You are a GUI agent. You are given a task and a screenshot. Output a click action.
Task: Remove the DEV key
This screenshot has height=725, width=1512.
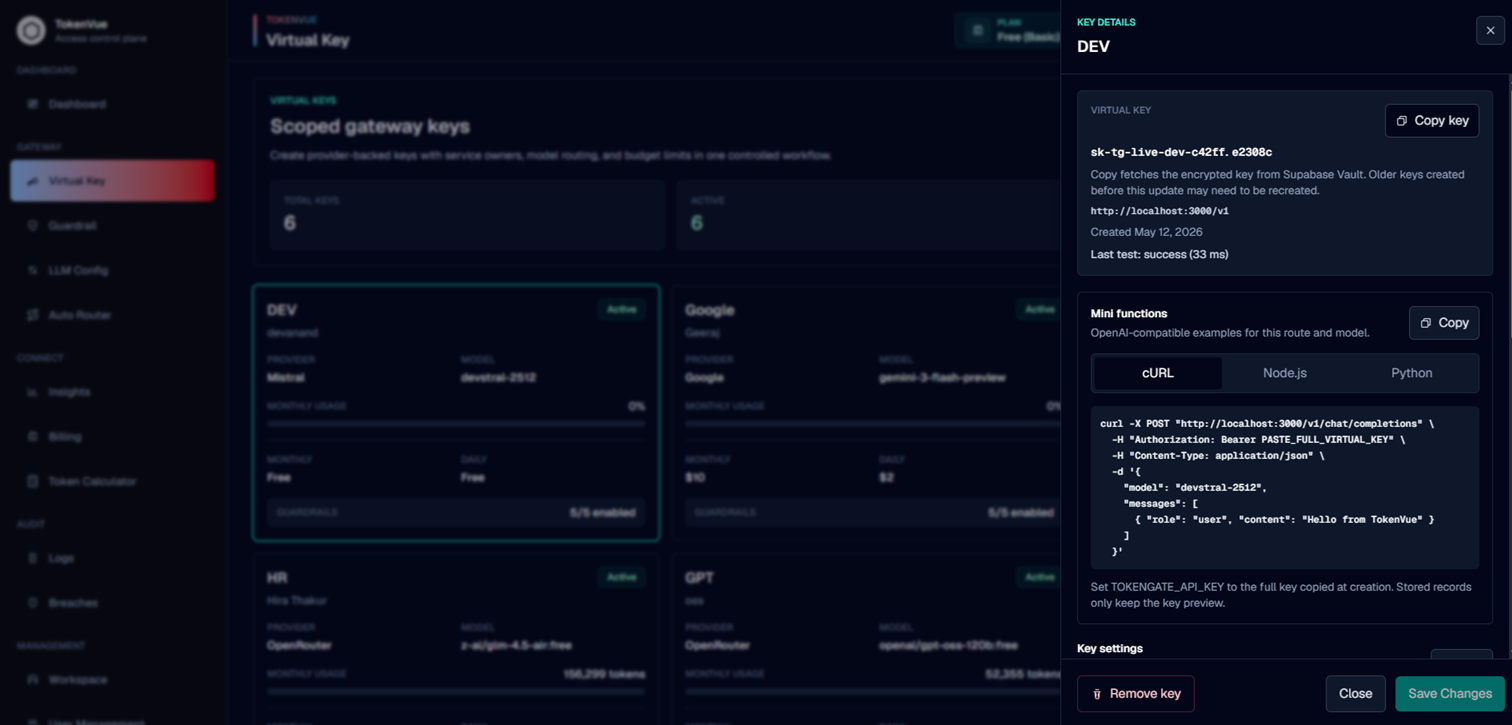coord(1136,694)
